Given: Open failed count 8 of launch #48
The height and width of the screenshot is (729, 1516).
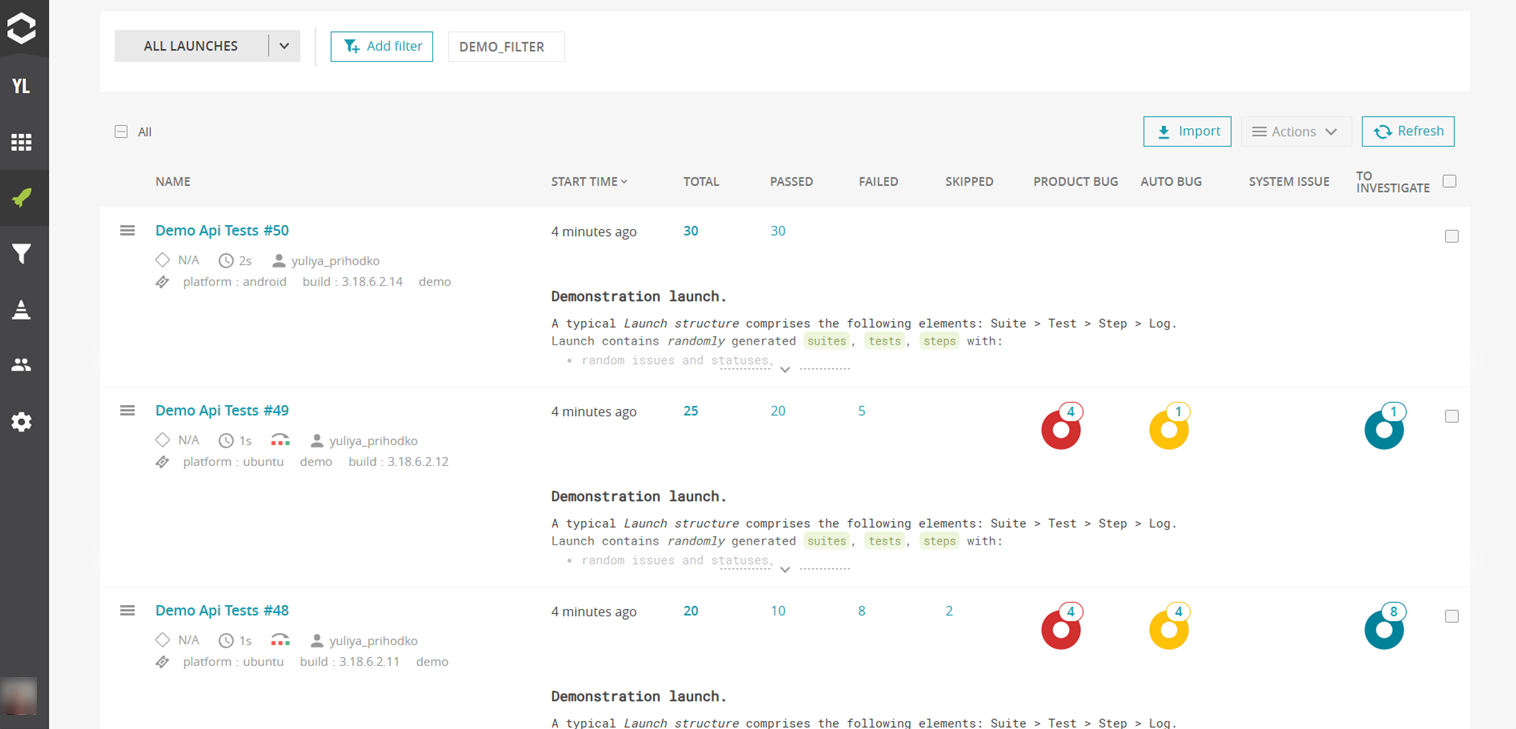Looking at the screenshot, I should pos(862,611).
